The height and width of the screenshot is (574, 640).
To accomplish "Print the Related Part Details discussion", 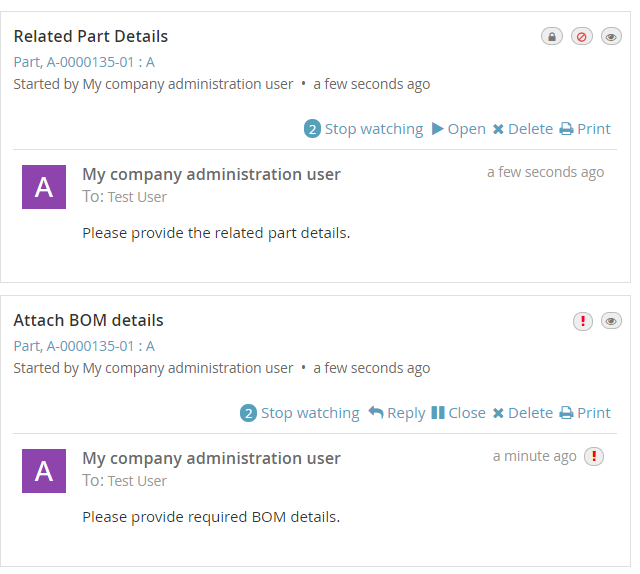I will point(585,129).
